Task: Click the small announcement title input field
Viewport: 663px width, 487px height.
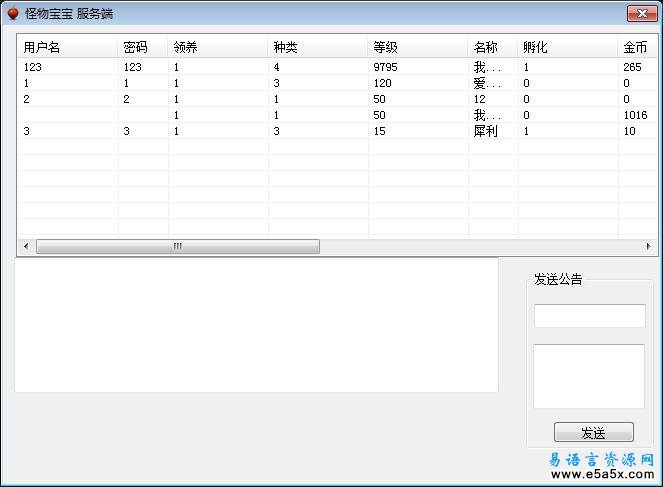Action: pyautogui.click(x=589, y=316)
